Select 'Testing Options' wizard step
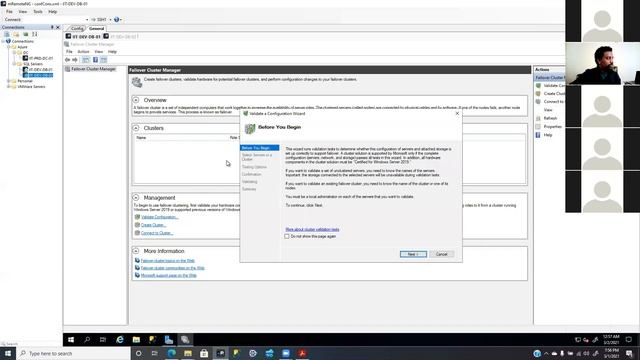Image resolution: width=640 pixels, height=360 pixels. (x=254, y=167)
